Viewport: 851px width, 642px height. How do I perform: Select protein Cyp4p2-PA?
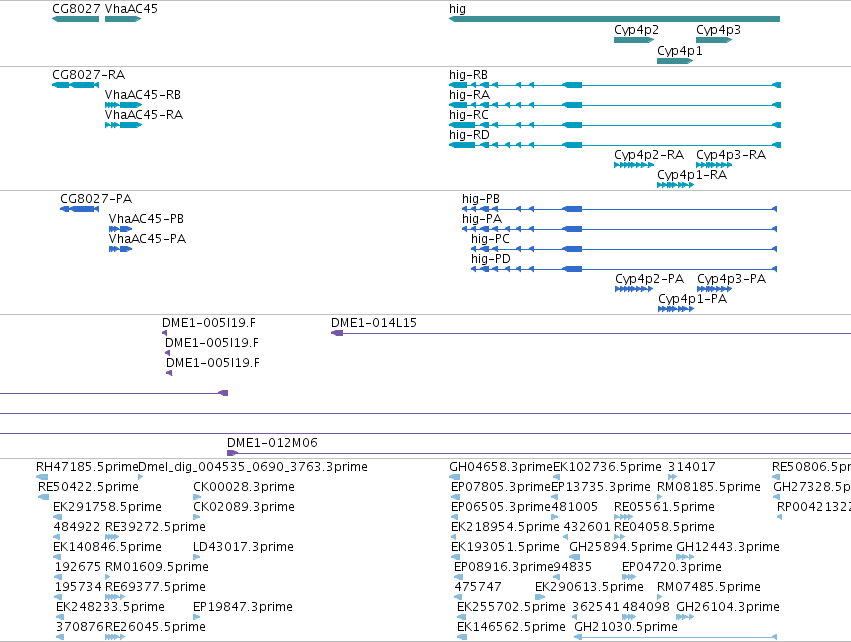[634, 289]
